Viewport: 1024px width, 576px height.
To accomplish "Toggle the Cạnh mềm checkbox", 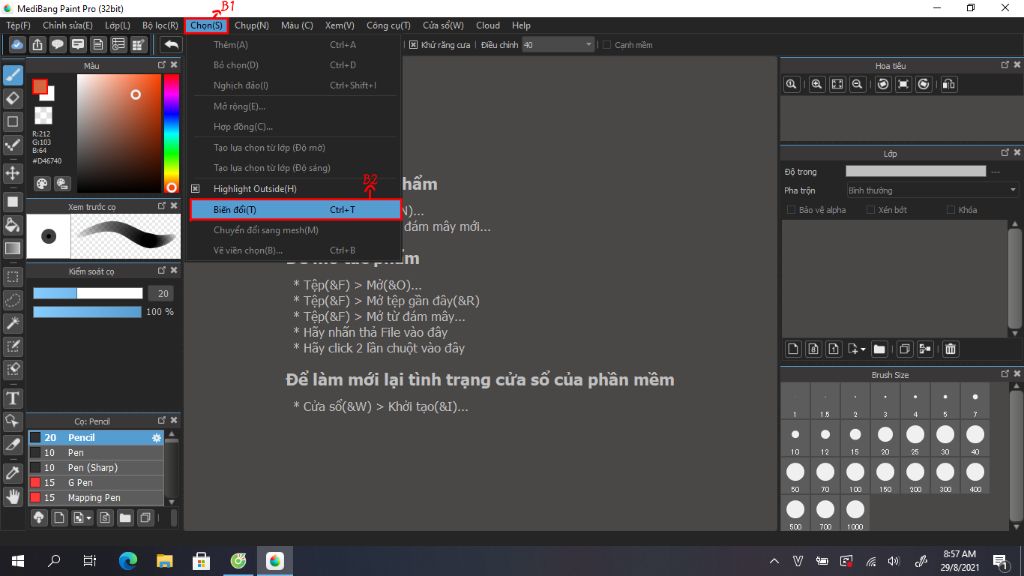I will point(607,45).
